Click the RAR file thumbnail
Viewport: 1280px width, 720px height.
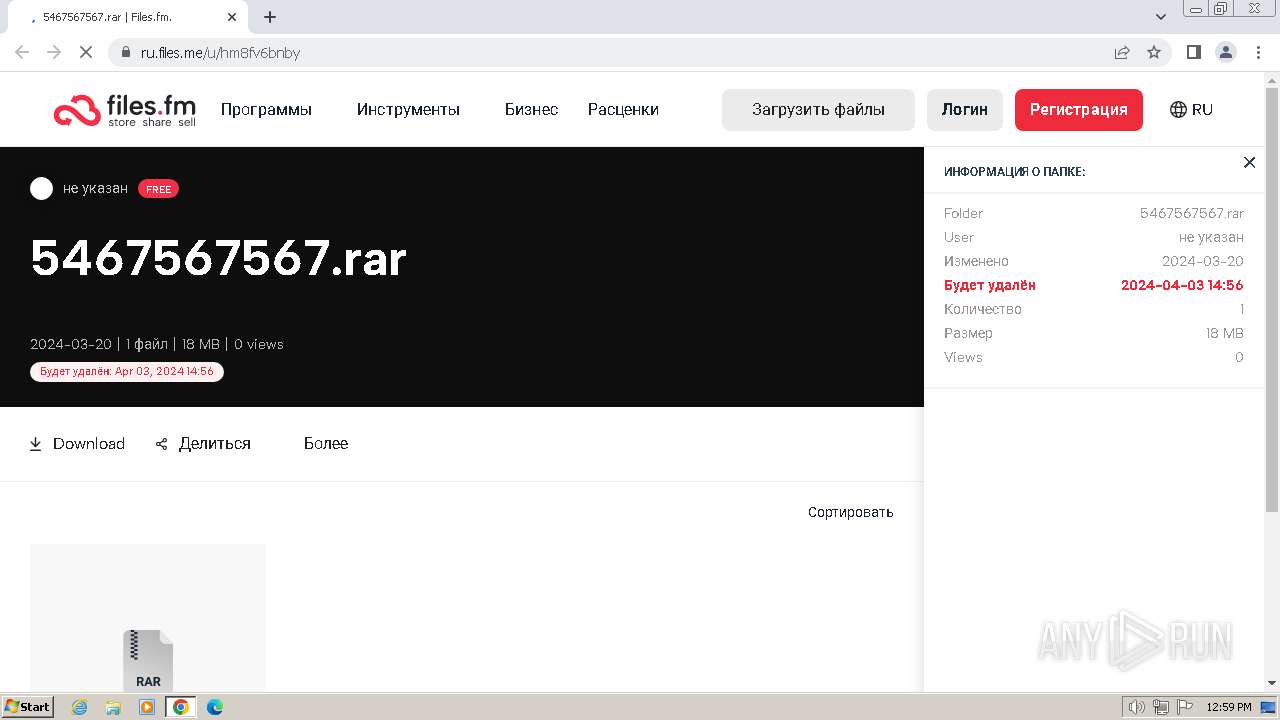[x=148, y=617]
